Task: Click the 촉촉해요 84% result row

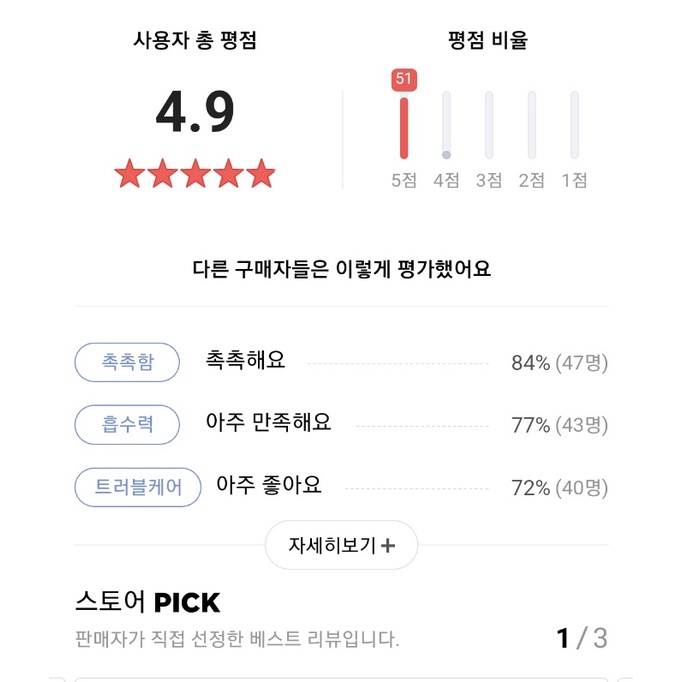Action: click(x=406, y=362)
